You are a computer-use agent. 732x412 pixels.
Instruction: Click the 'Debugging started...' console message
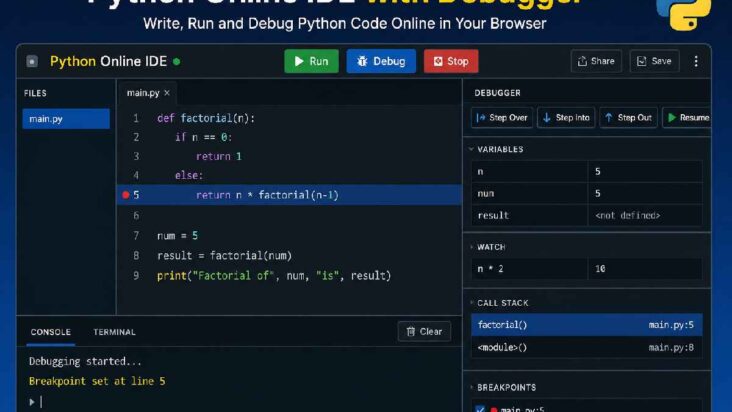[x=85, y=361]
